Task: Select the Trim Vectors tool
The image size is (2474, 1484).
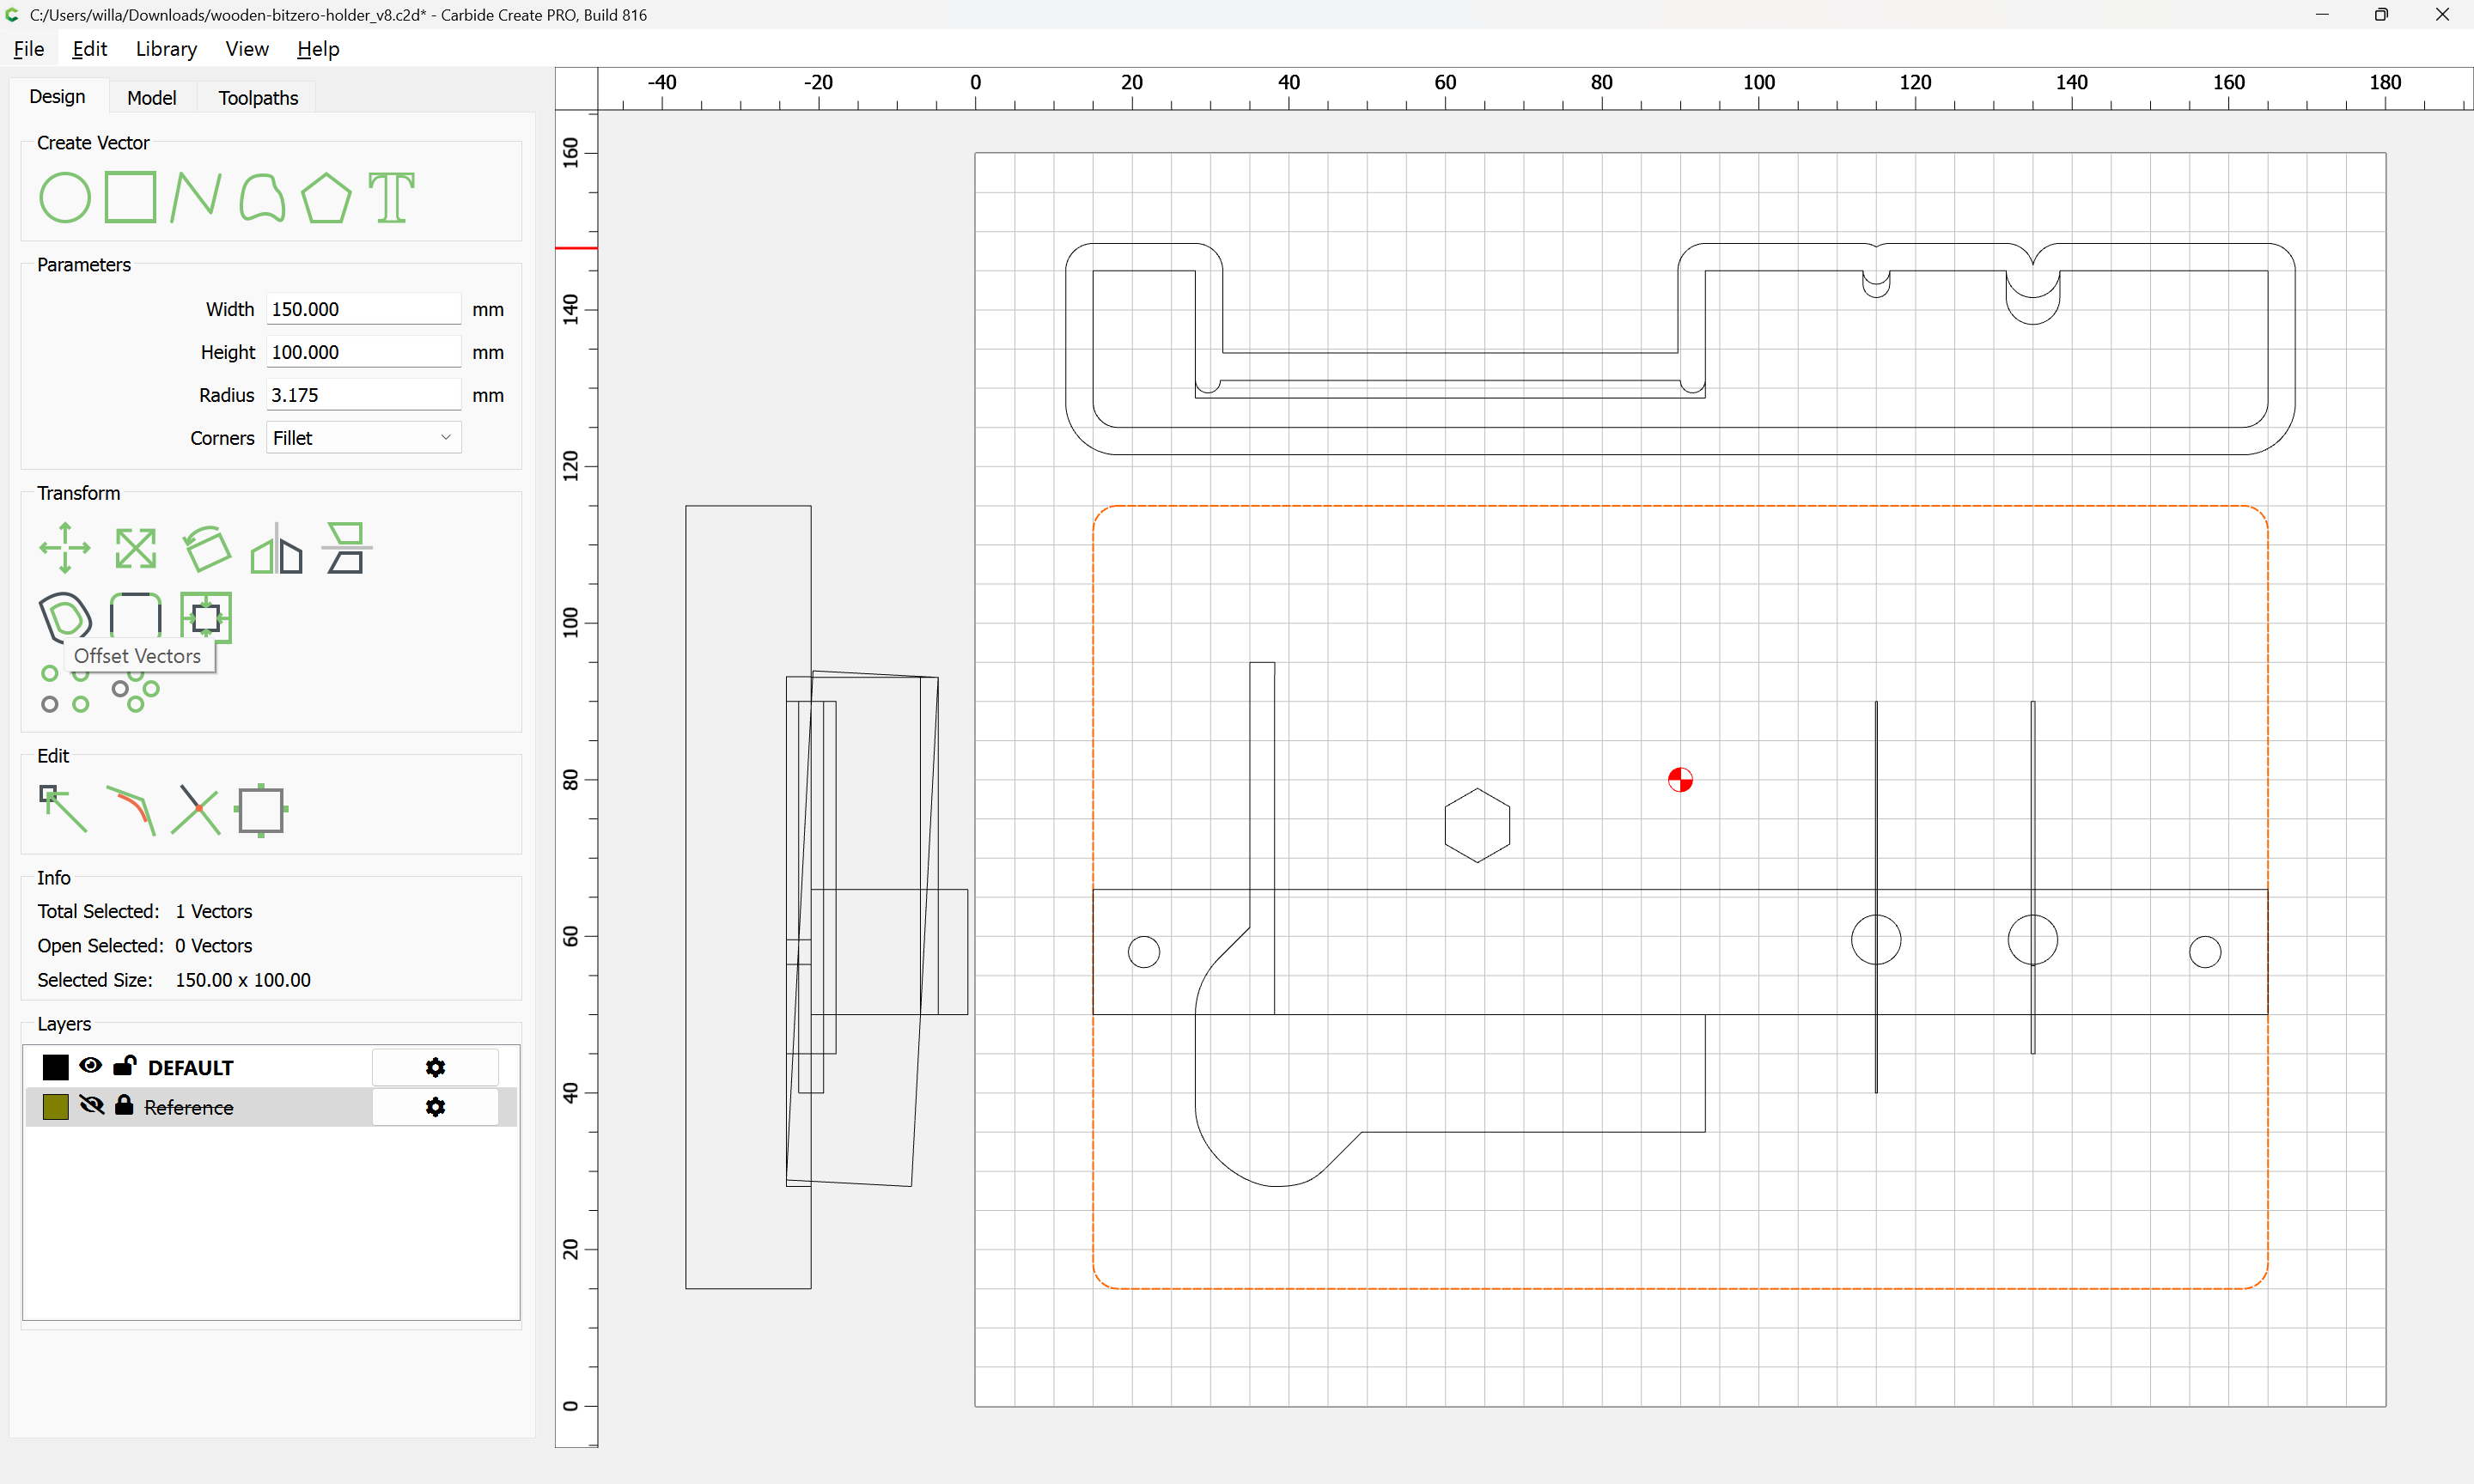Action: coord(195,809)
